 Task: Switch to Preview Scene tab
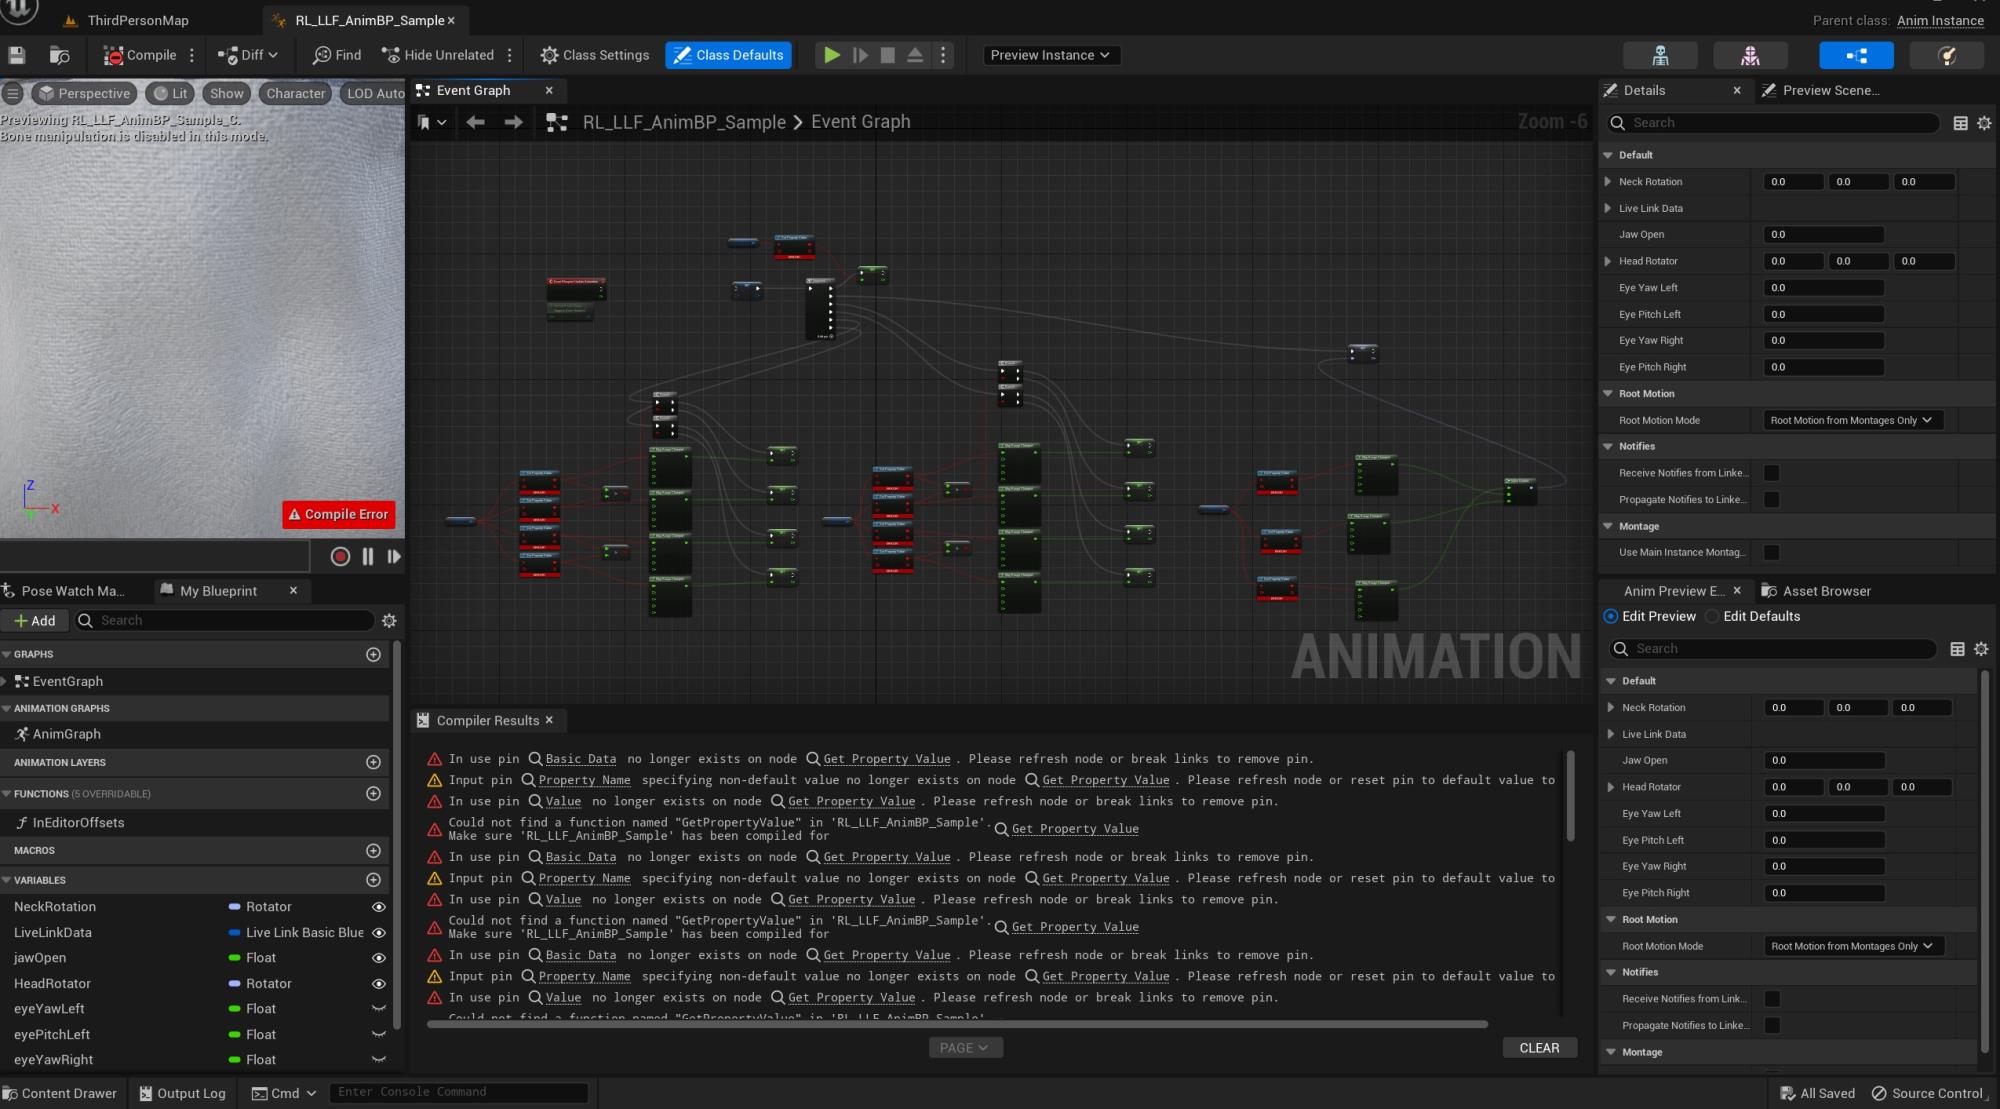(x=1830, y=90)
